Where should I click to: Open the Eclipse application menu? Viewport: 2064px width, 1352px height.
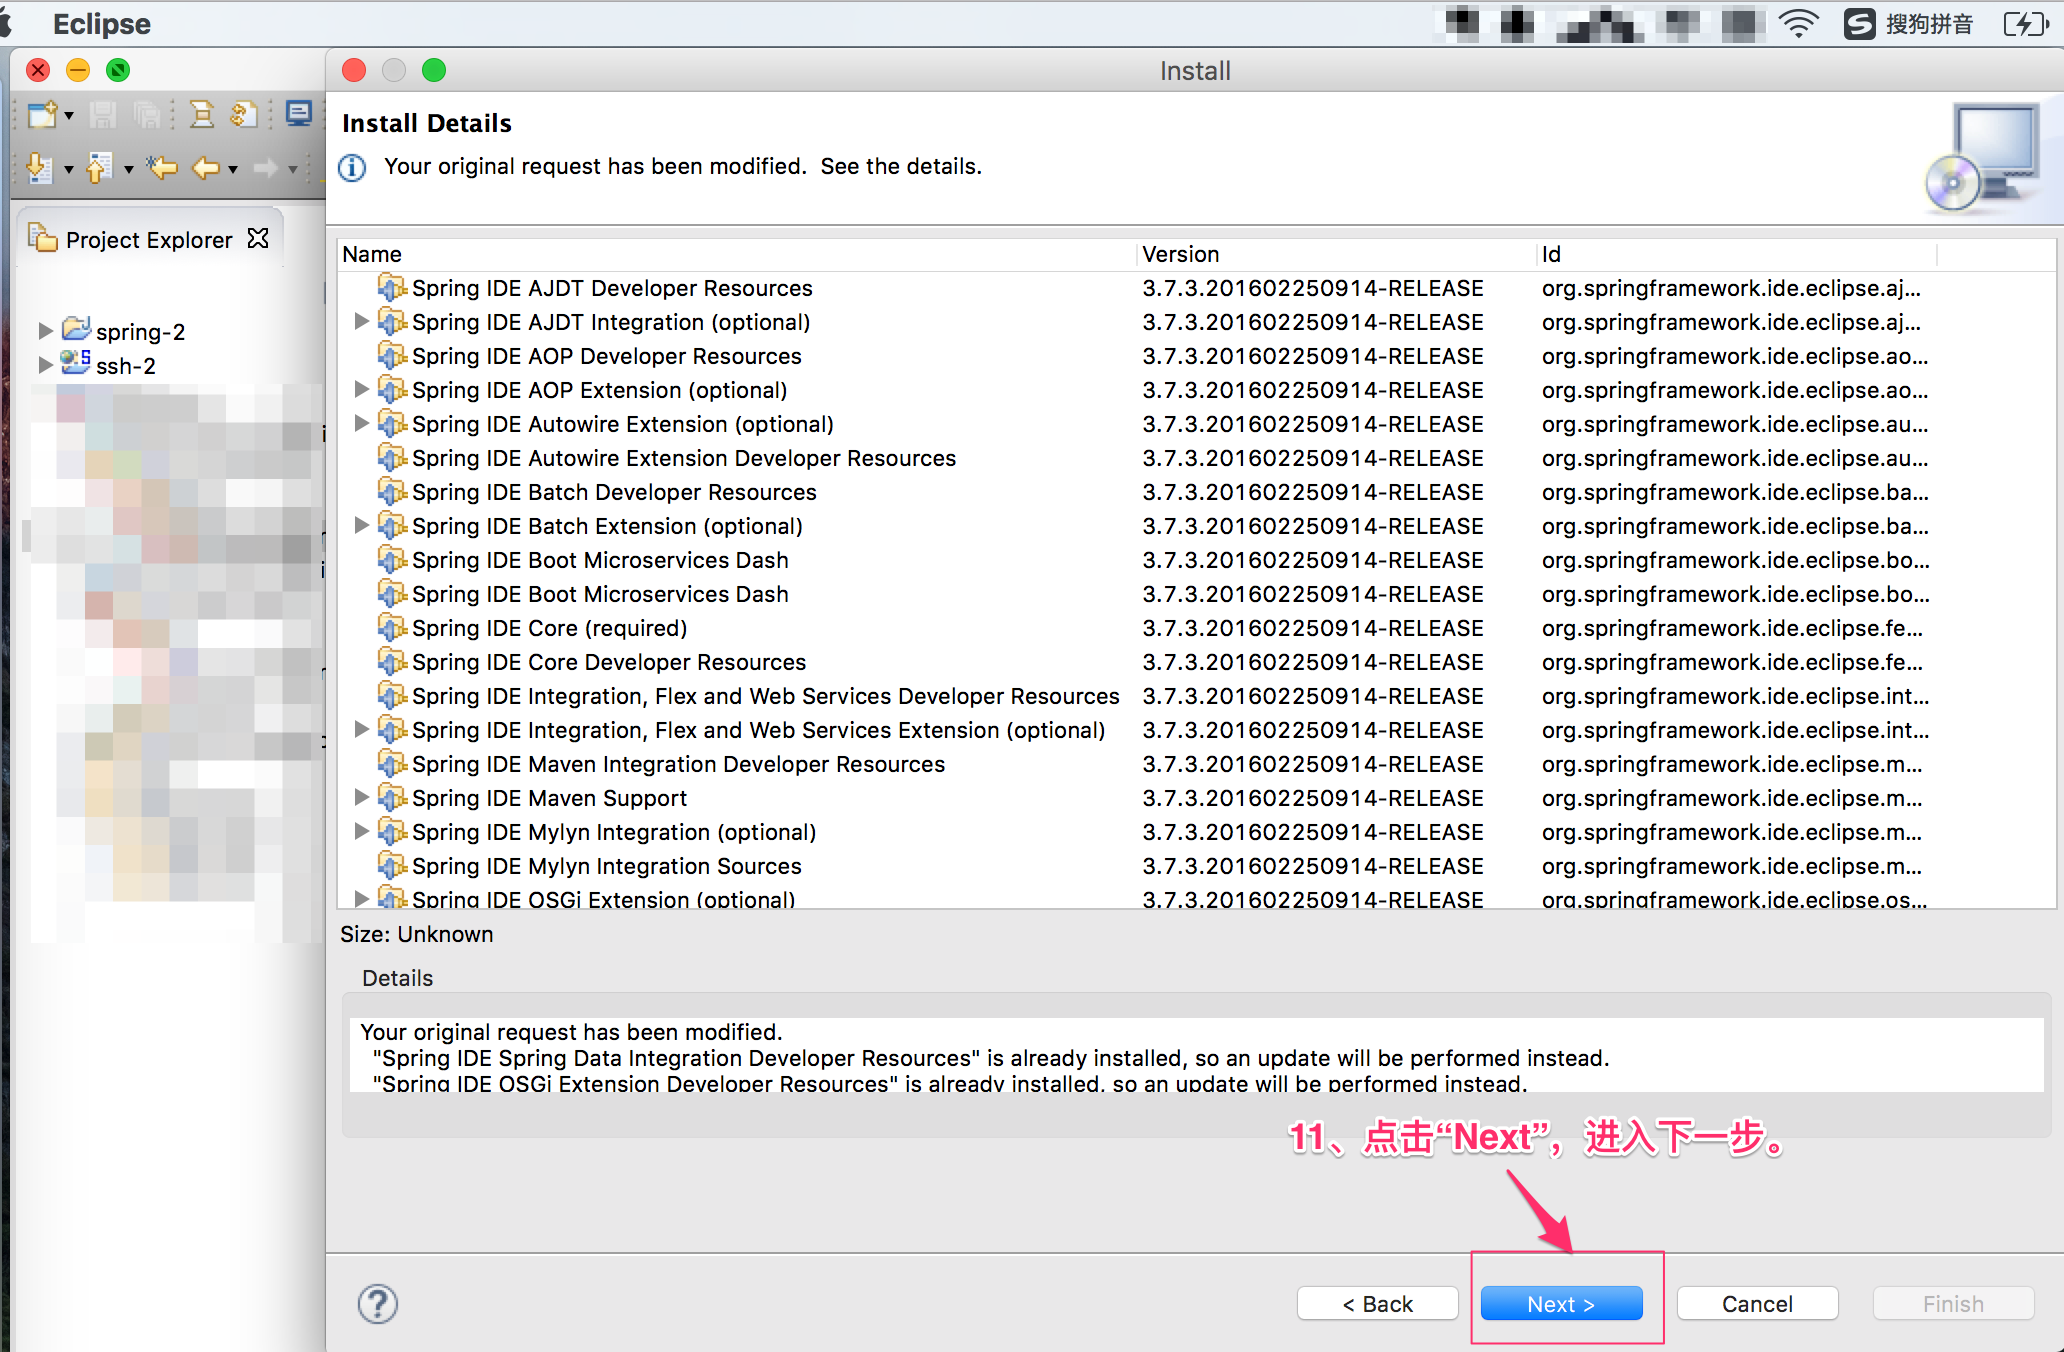pos(102,23)
